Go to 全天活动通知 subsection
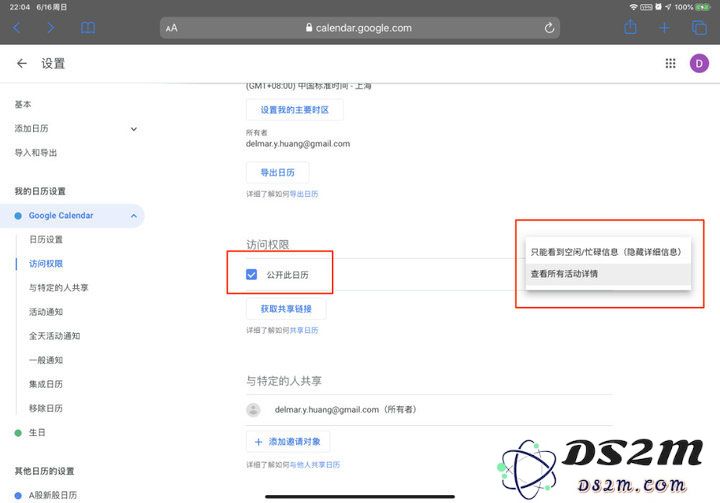The image size is (720, 503). point(54,336)
